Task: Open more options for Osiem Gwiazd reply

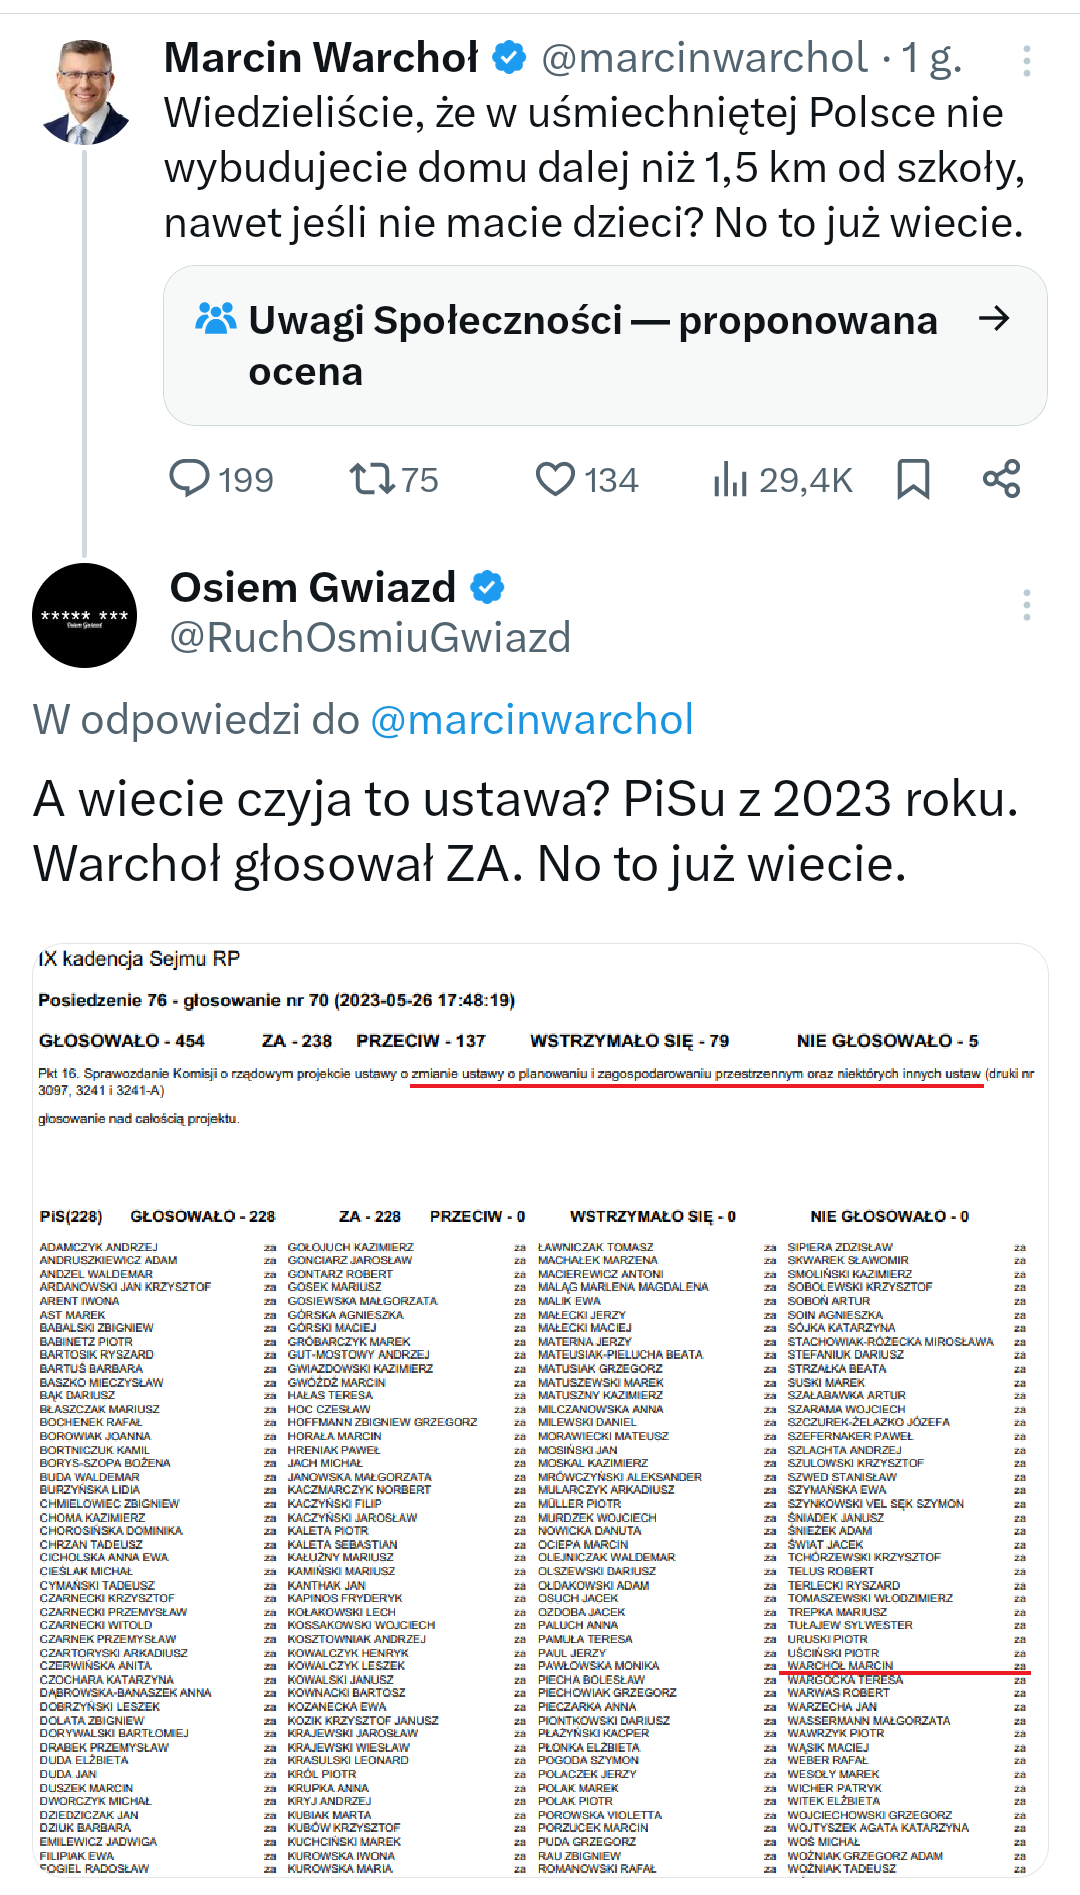Action: (x=1026, y=605)
